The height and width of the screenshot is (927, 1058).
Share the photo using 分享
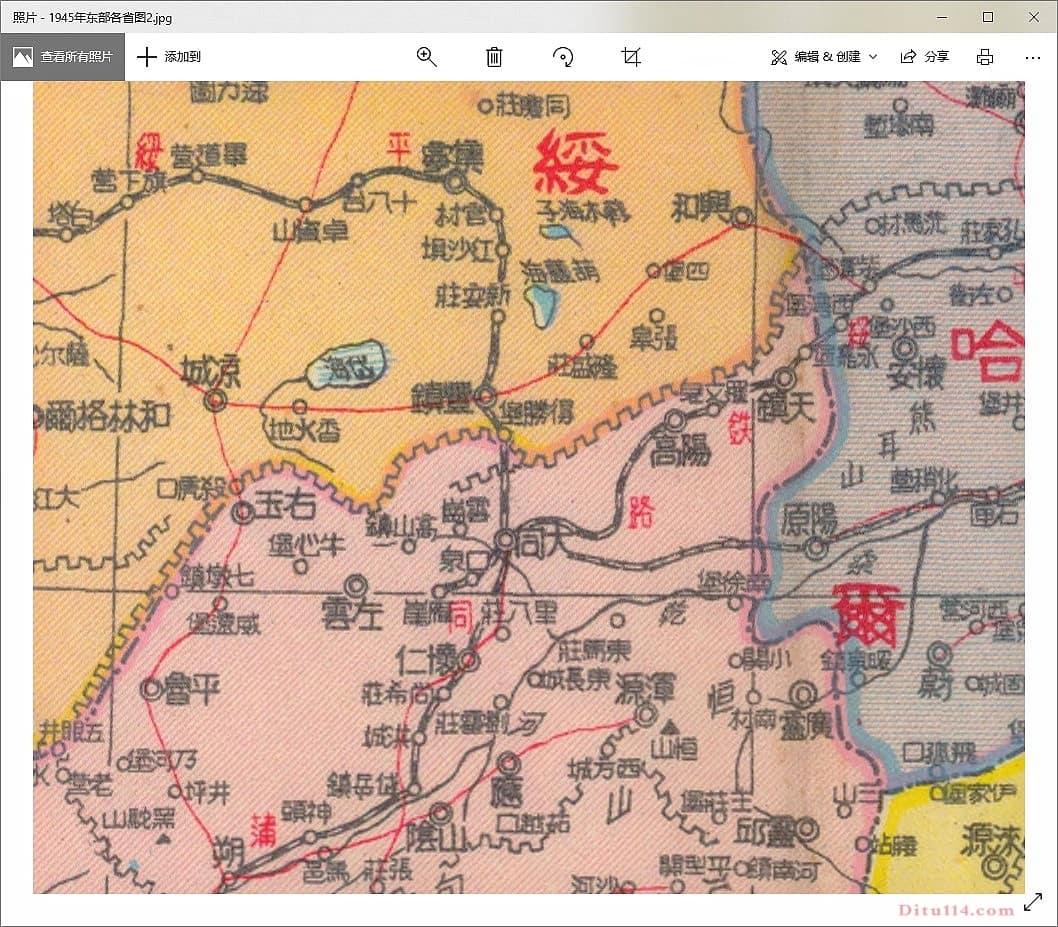[925, 57]
